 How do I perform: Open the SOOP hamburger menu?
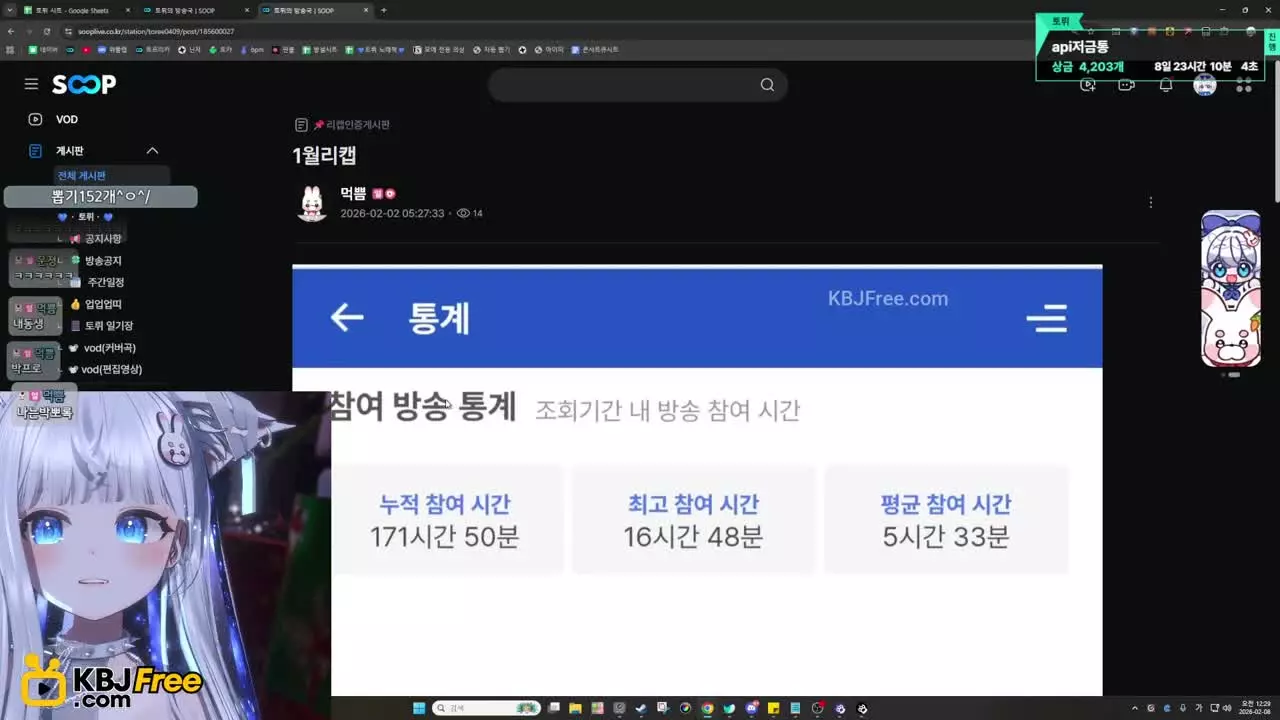[31, 84]
